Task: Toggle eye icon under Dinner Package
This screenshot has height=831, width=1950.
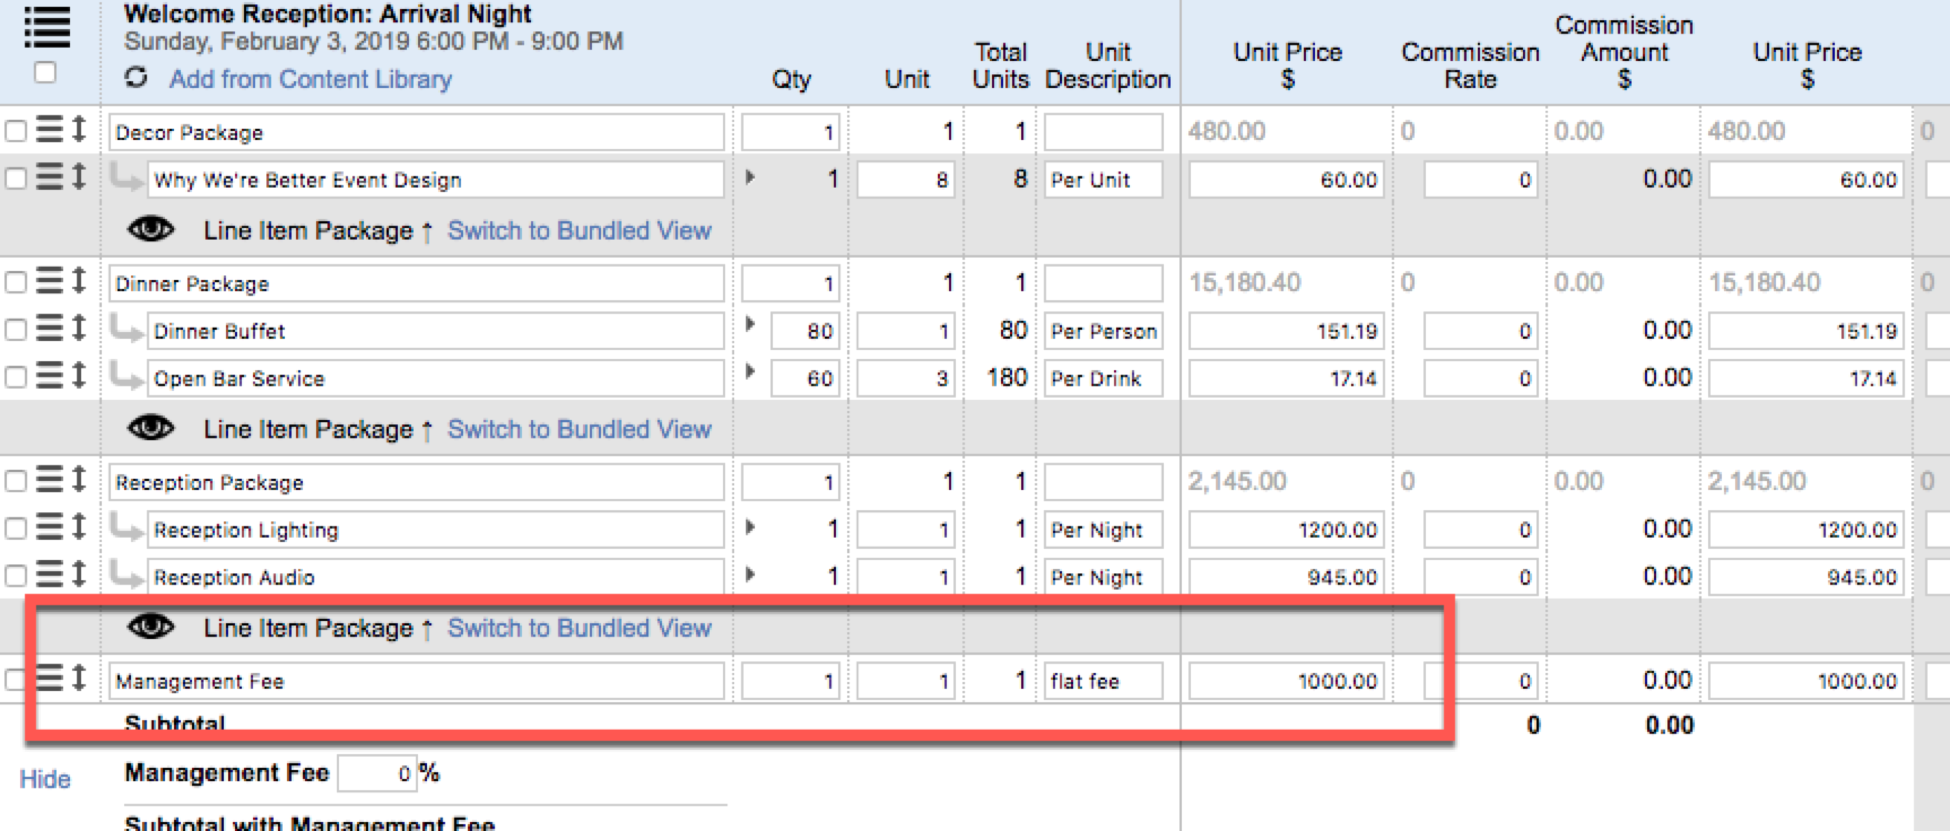Action: [x=151, y=428]
